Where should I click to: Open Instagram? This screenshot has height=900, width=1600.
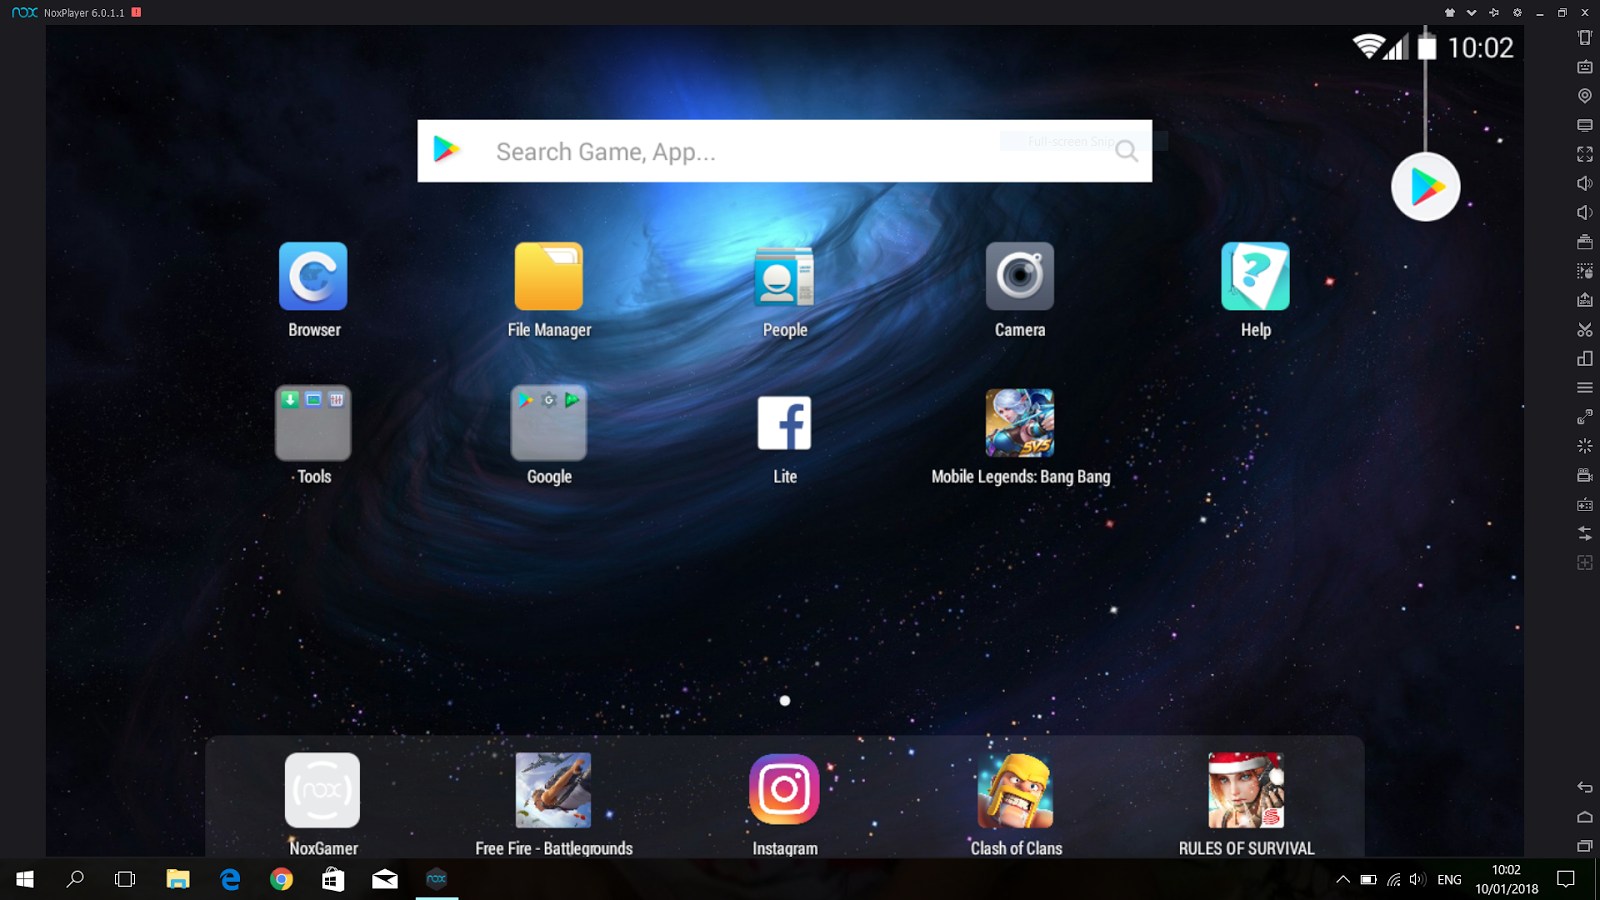(x=785, y=790)
